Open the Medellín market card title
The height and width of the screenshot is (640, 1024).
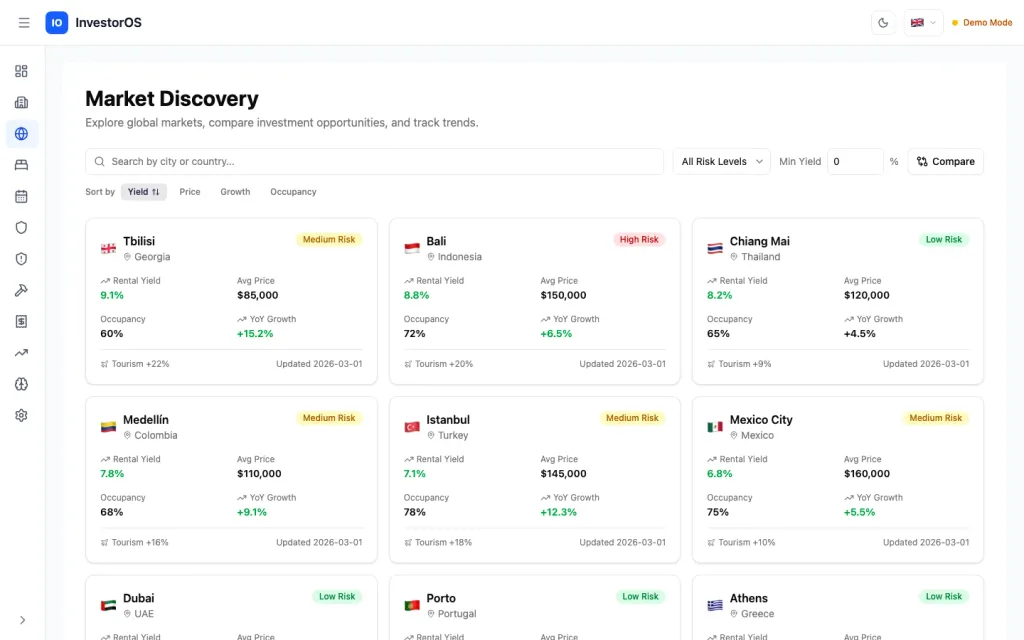click(x=146, y=420)
